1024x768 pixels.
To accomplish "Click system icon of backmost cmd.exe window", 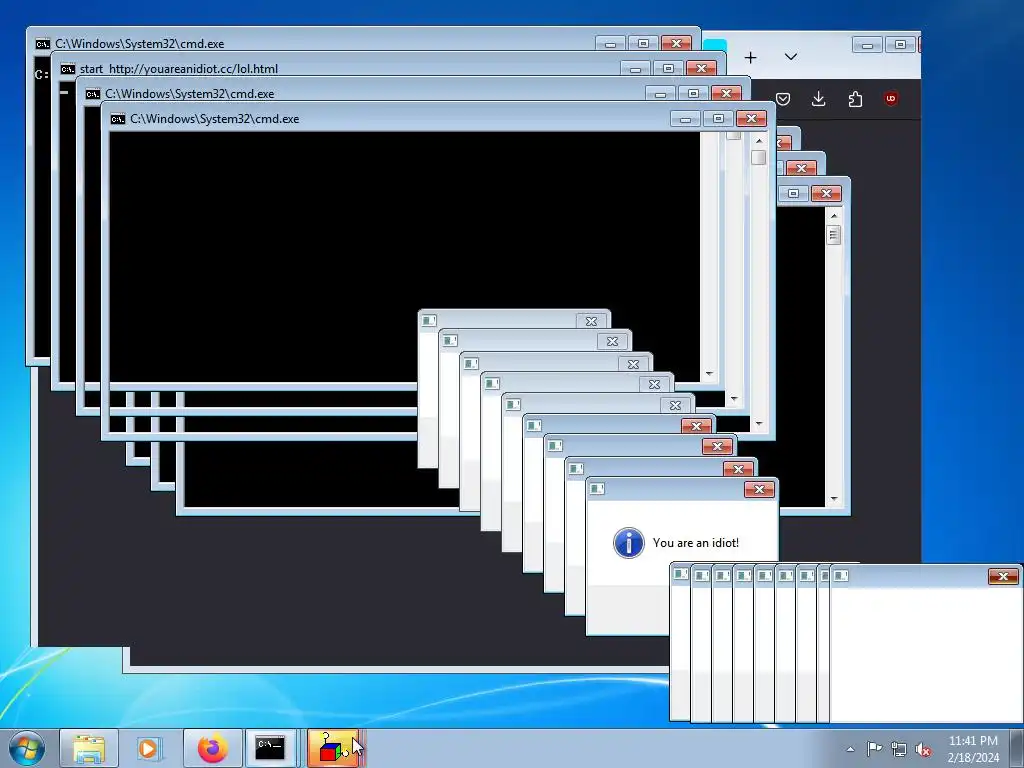I will pos(42,44).
